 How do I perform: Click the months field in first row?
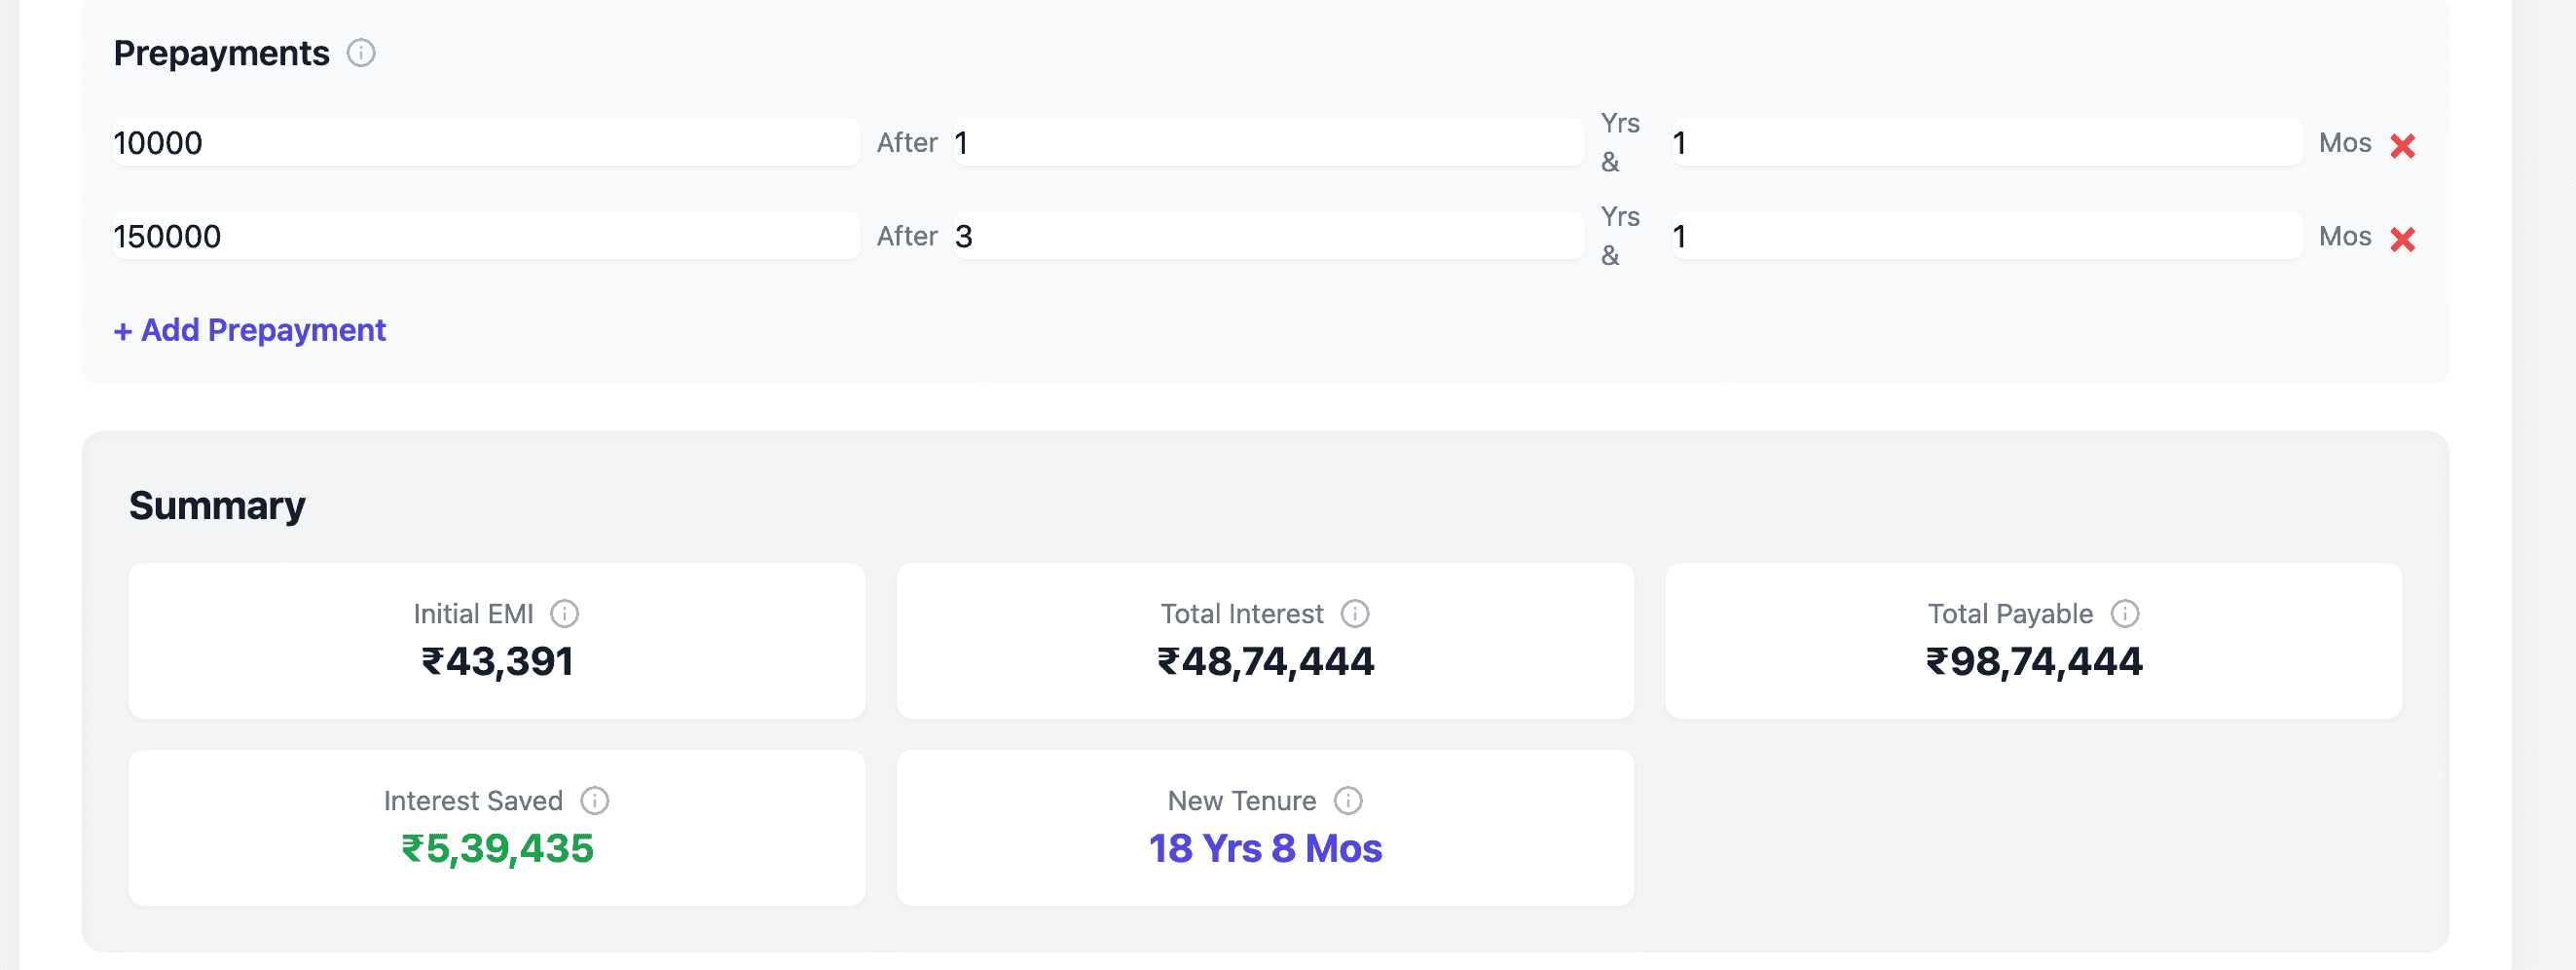tap(1986, 143)
